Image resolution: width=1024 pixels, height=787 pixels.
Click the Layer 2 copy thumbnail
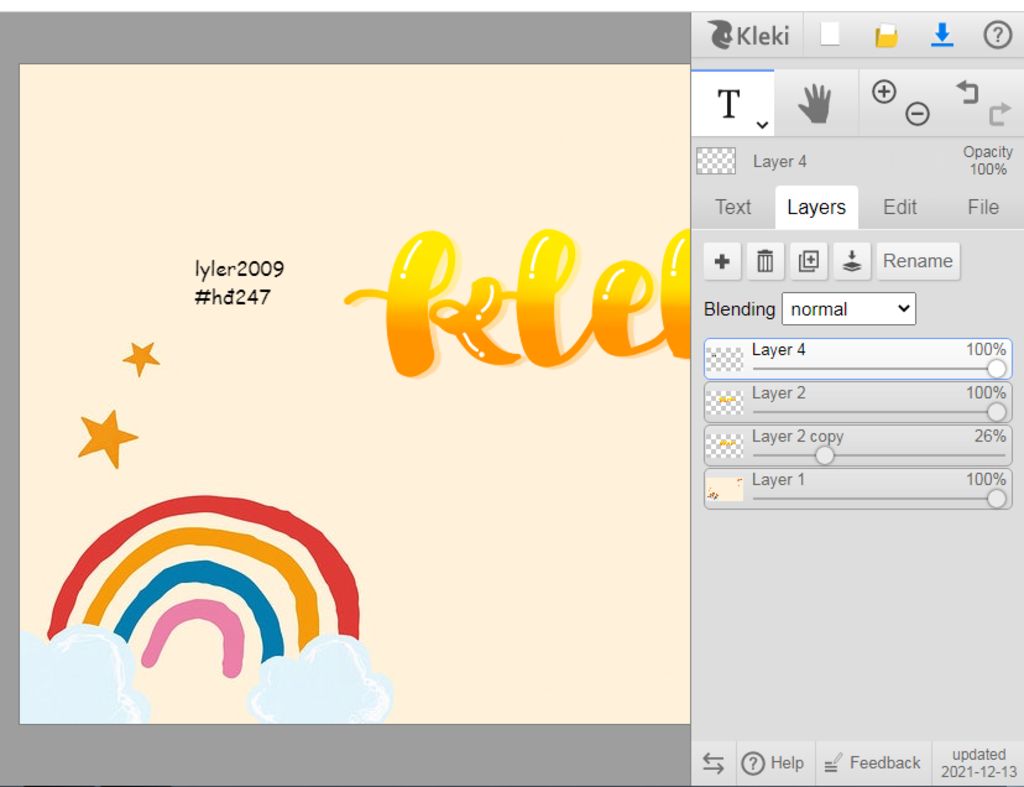[725, 446]
